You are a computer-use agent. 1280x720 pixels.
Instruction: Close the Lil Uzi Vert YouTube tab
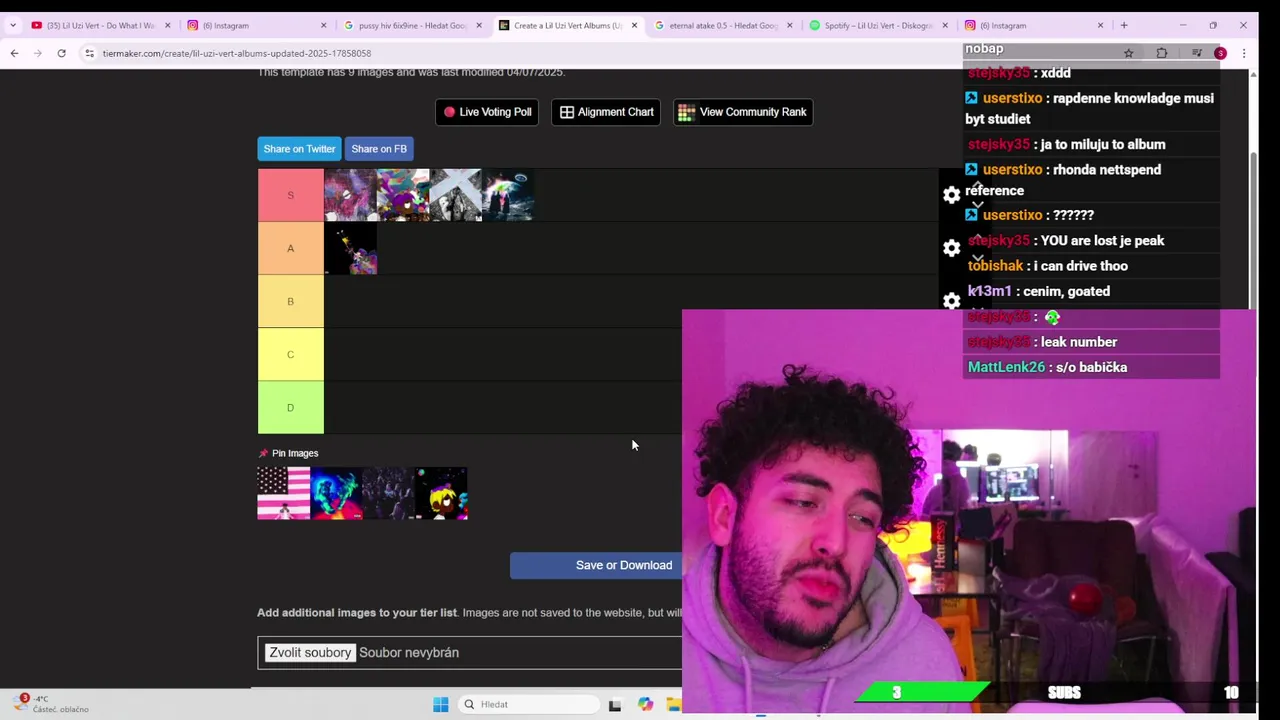[x=167, y=25]
